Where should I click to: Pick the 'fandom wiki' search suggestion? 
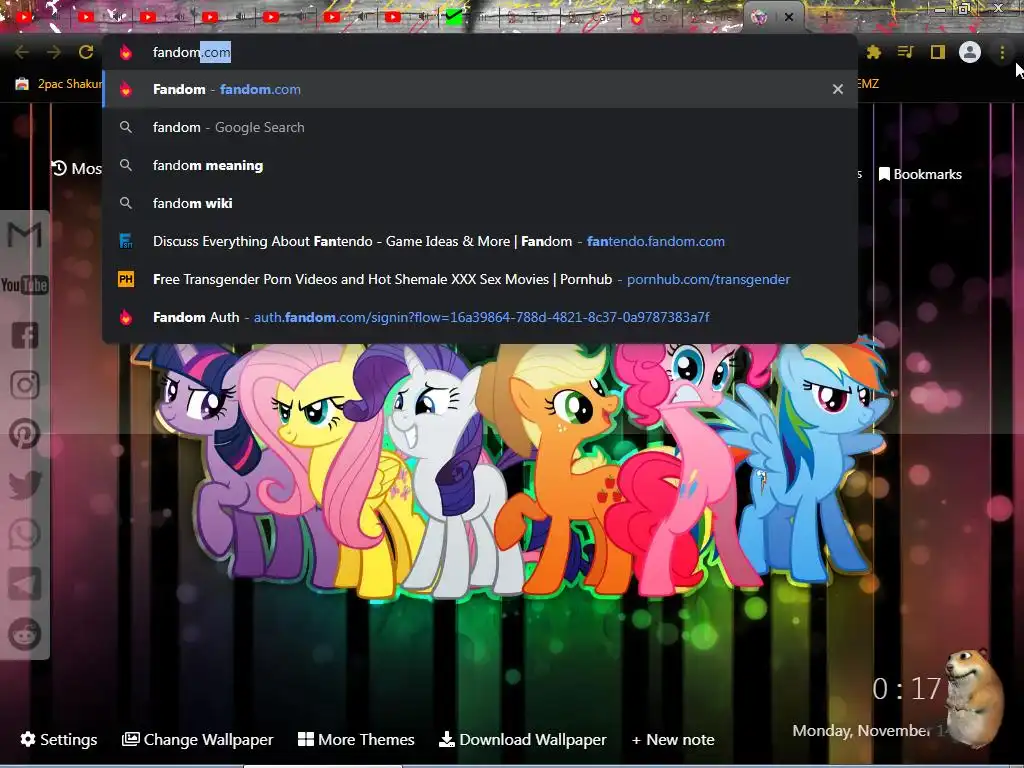click(480, 203)
